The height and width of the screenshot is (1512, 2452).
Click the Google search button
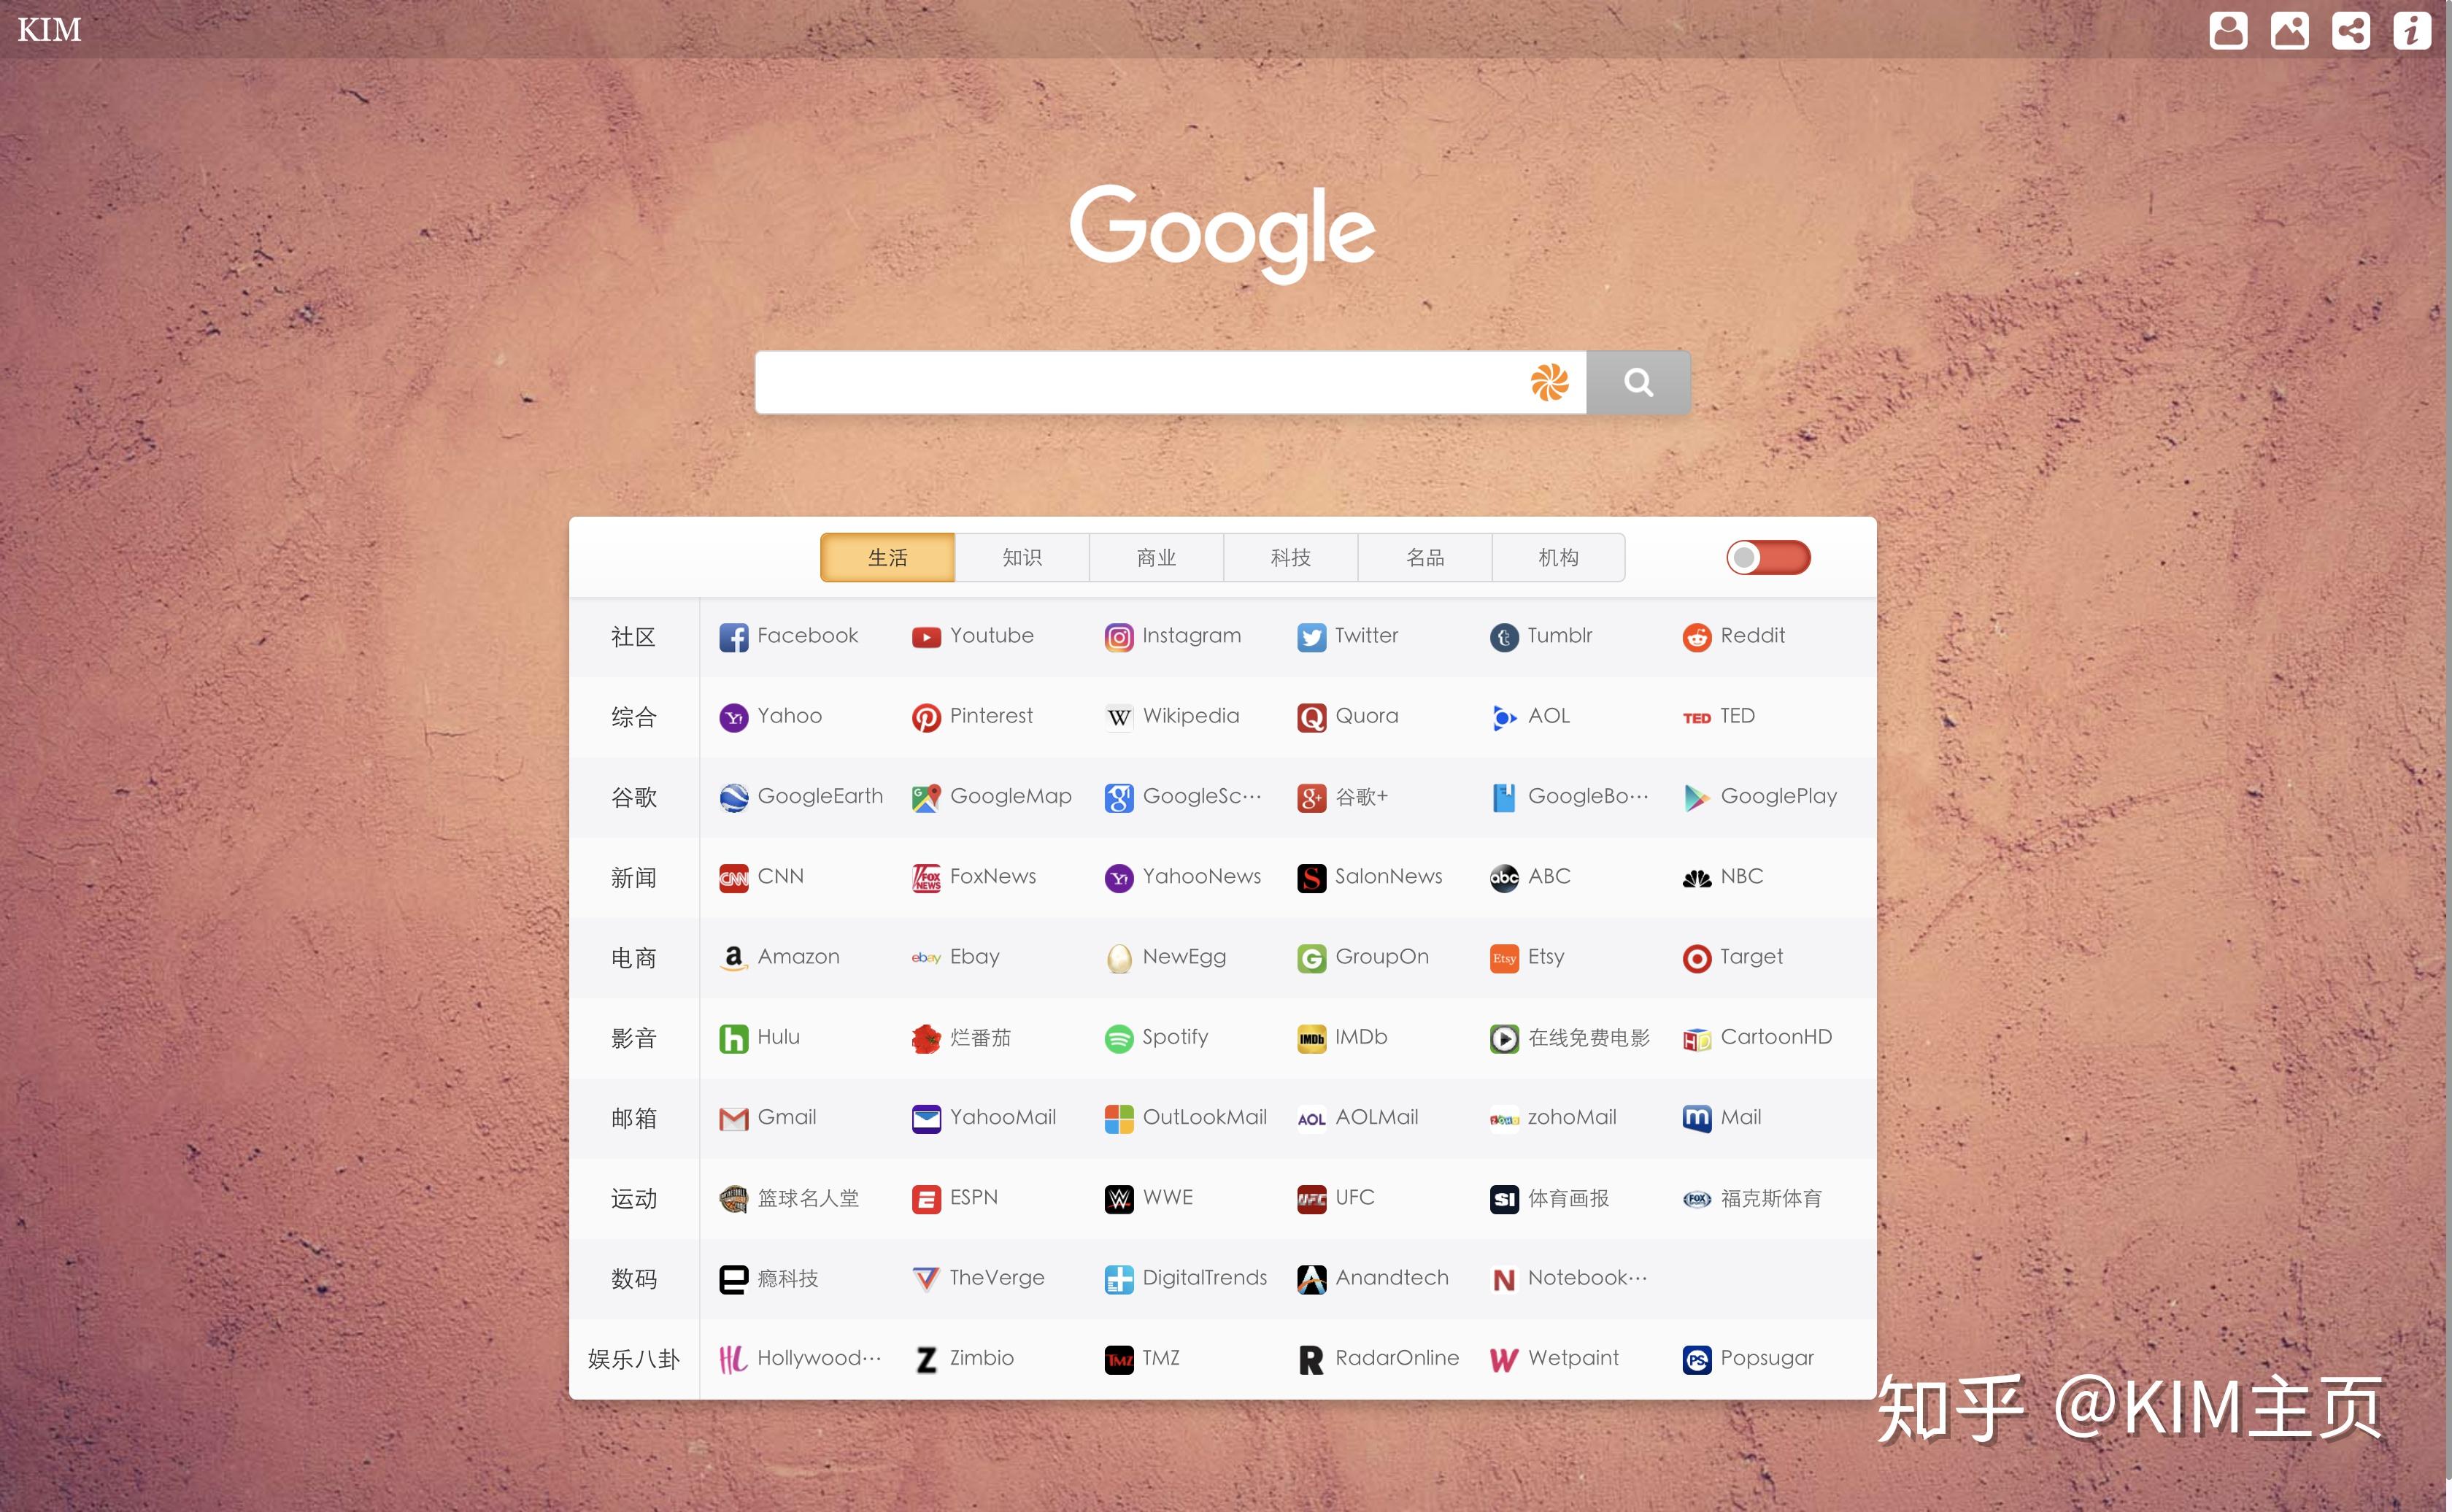1639,382
